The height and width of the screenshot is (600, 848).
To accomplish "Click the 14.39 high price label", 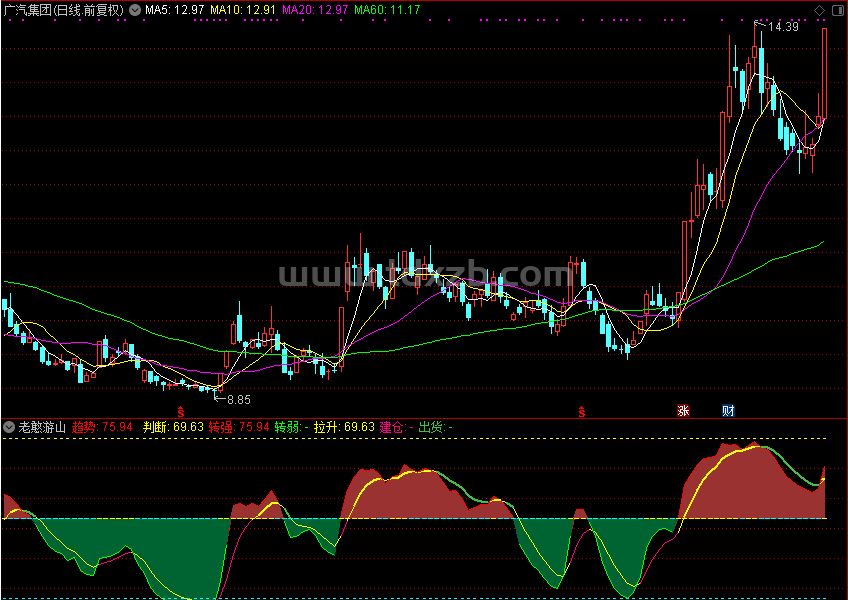I will (x=783, y=27).
